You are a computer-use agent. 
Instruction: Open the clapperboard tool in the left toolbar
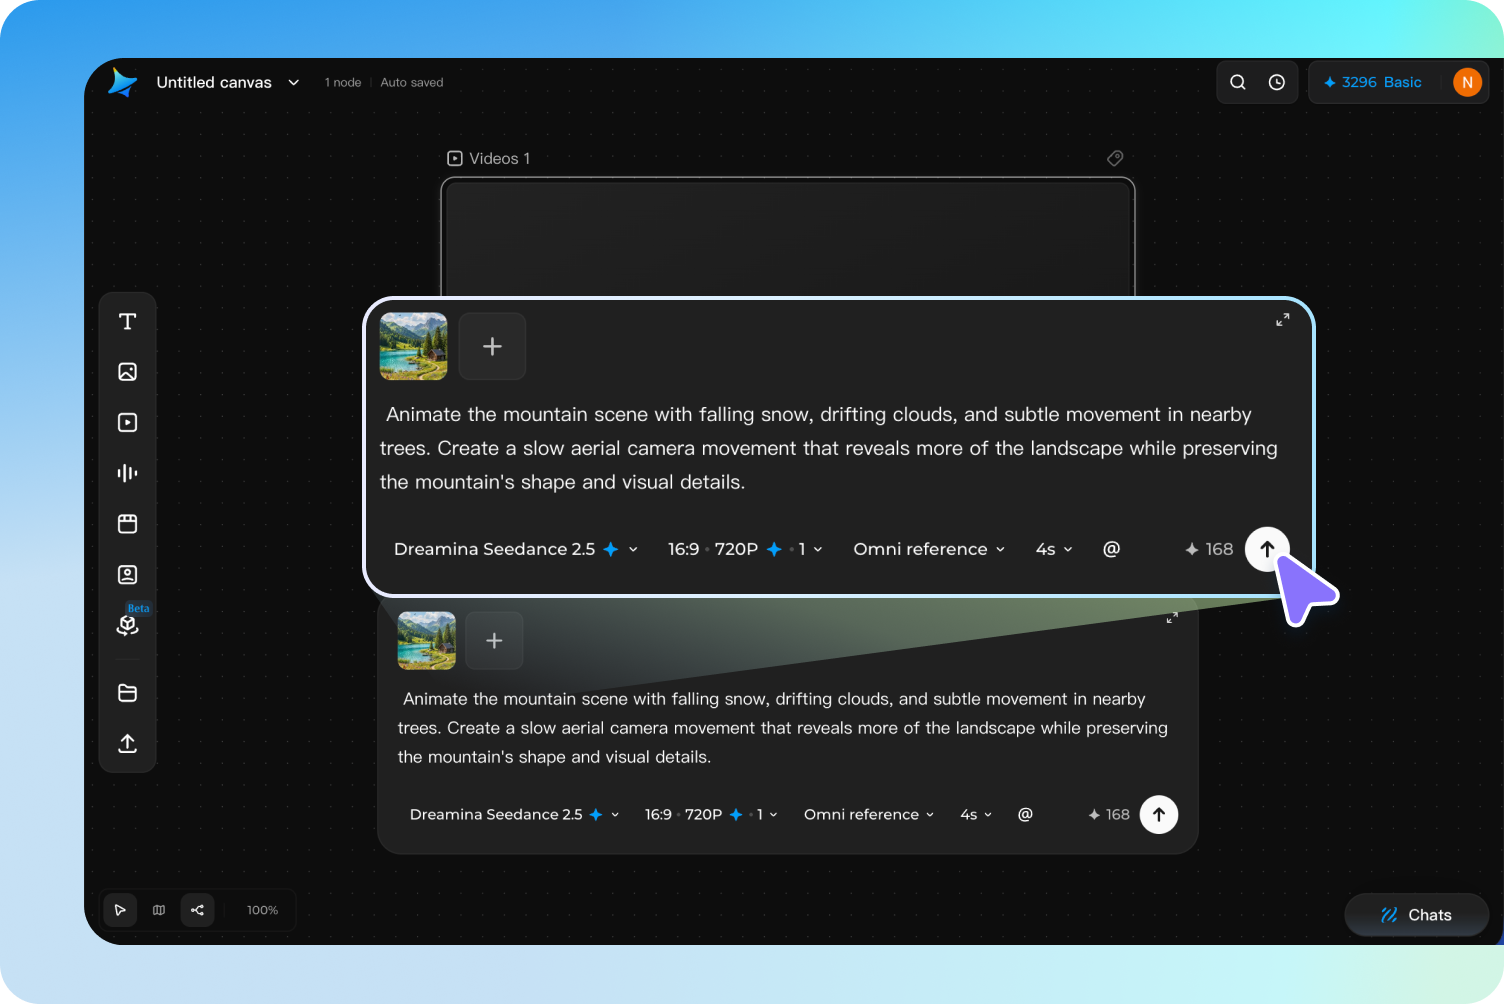(127, 524)
